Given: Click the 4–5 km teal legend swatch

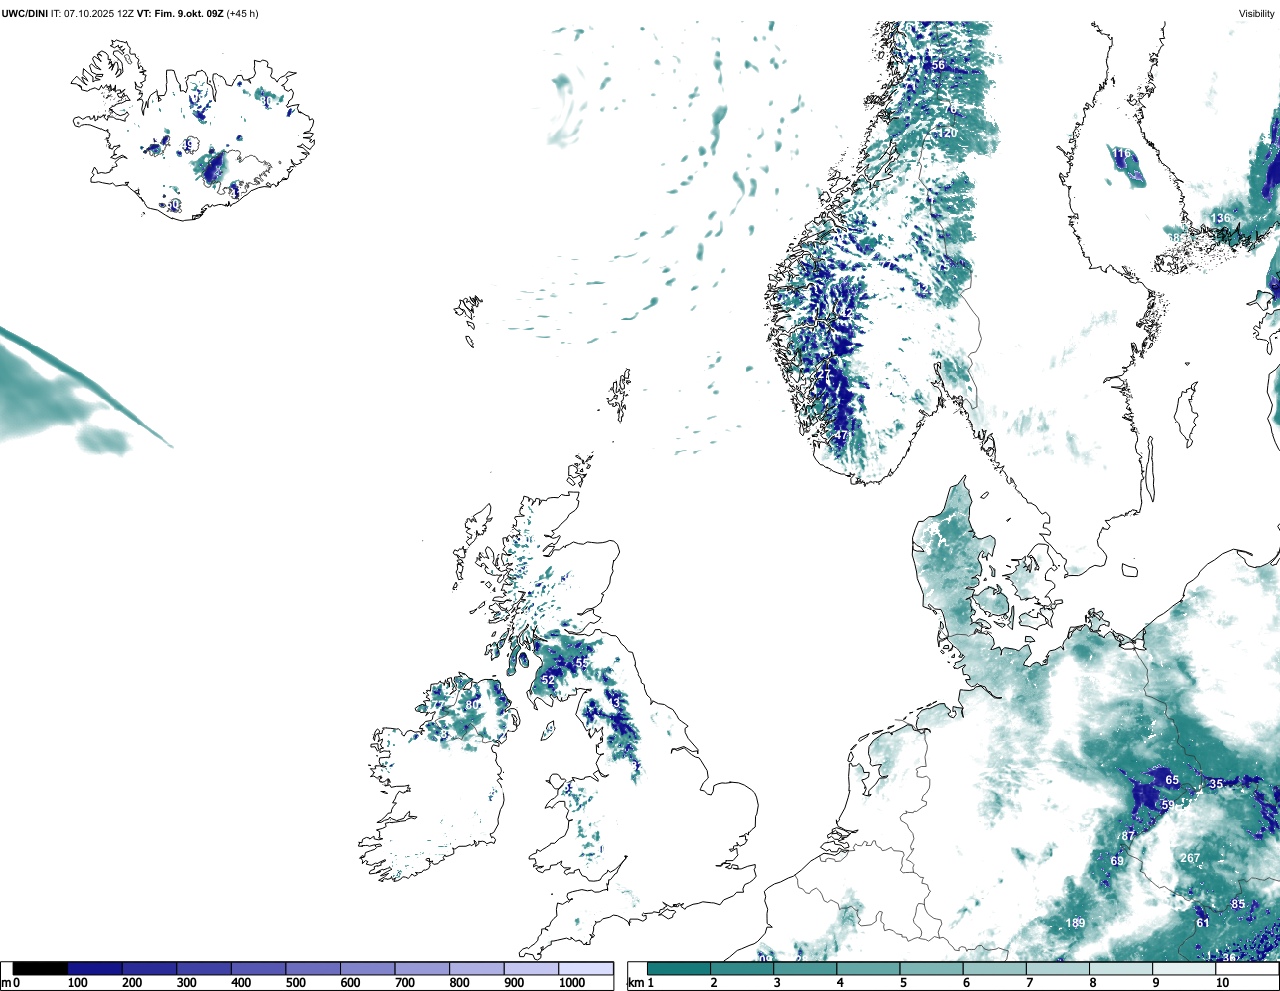Looking at the screenshot, I should [x=868, y=969].
